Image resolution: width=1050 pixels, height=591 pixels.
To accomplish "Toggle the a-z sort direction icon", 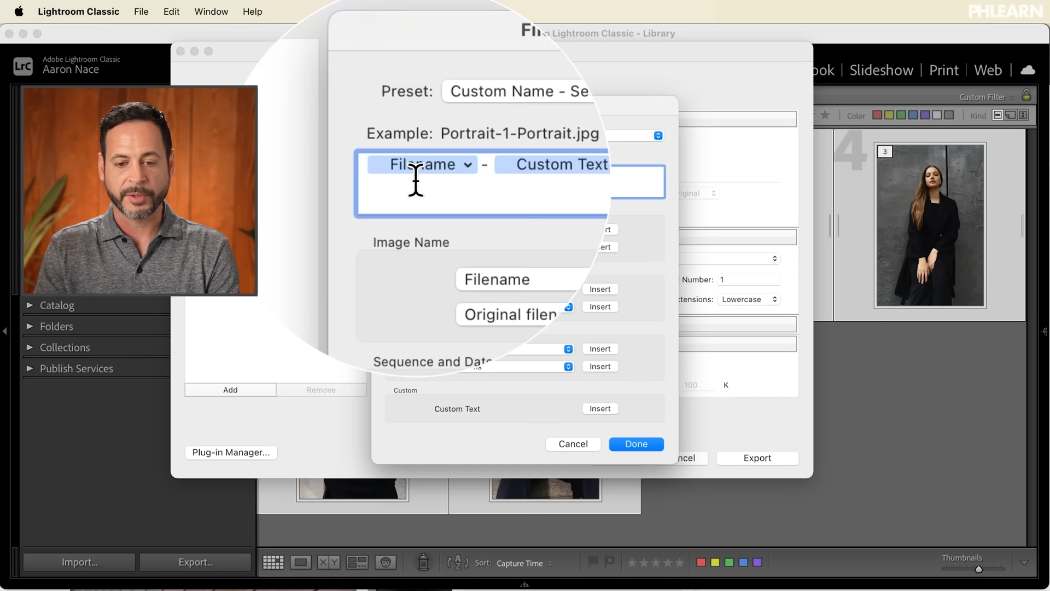I will (457, 562).
